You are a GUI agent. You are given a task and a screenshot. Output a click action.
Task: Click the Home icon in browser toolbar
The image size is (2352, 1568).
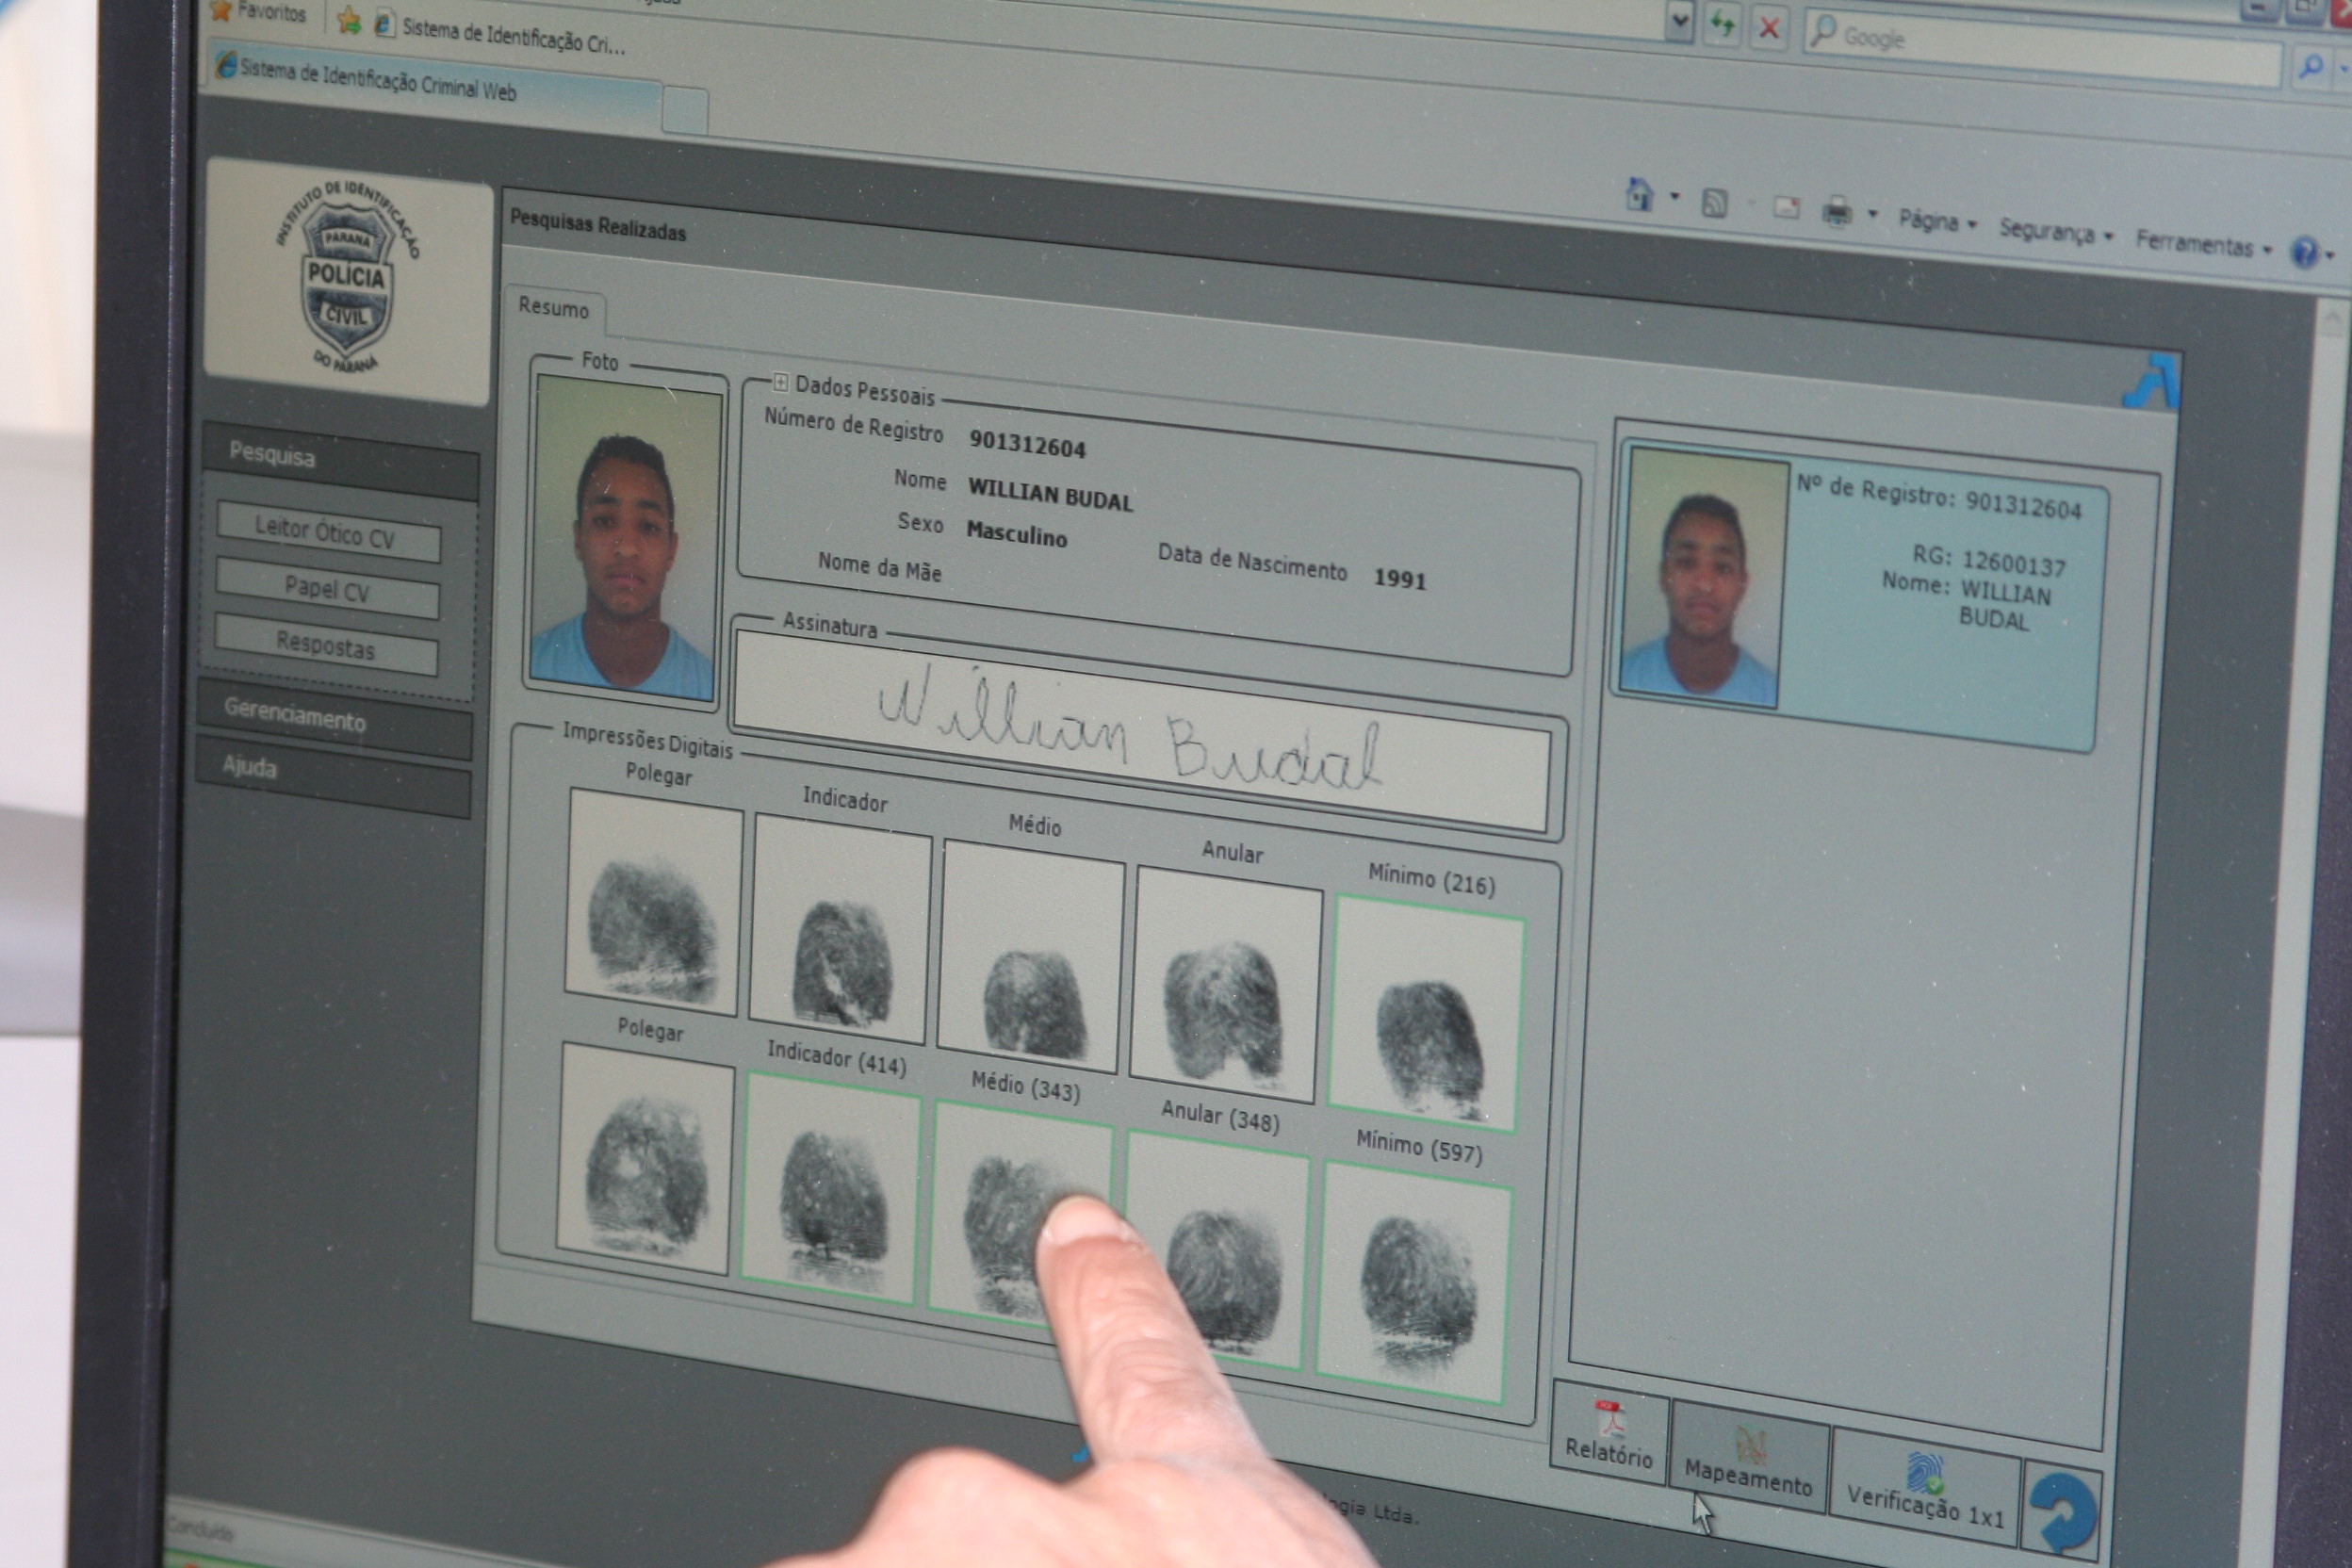click(x=1639, y=194)
